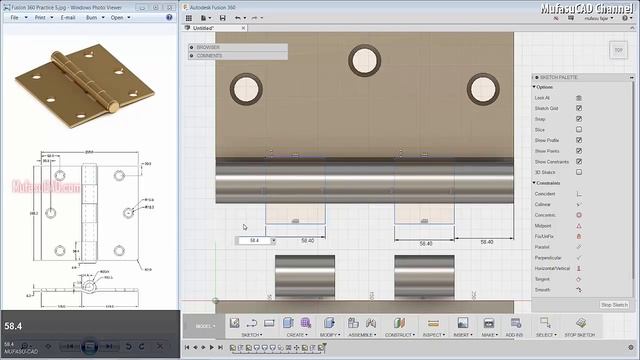
Task: Click the Select tool icon
Action: point(545,322)
